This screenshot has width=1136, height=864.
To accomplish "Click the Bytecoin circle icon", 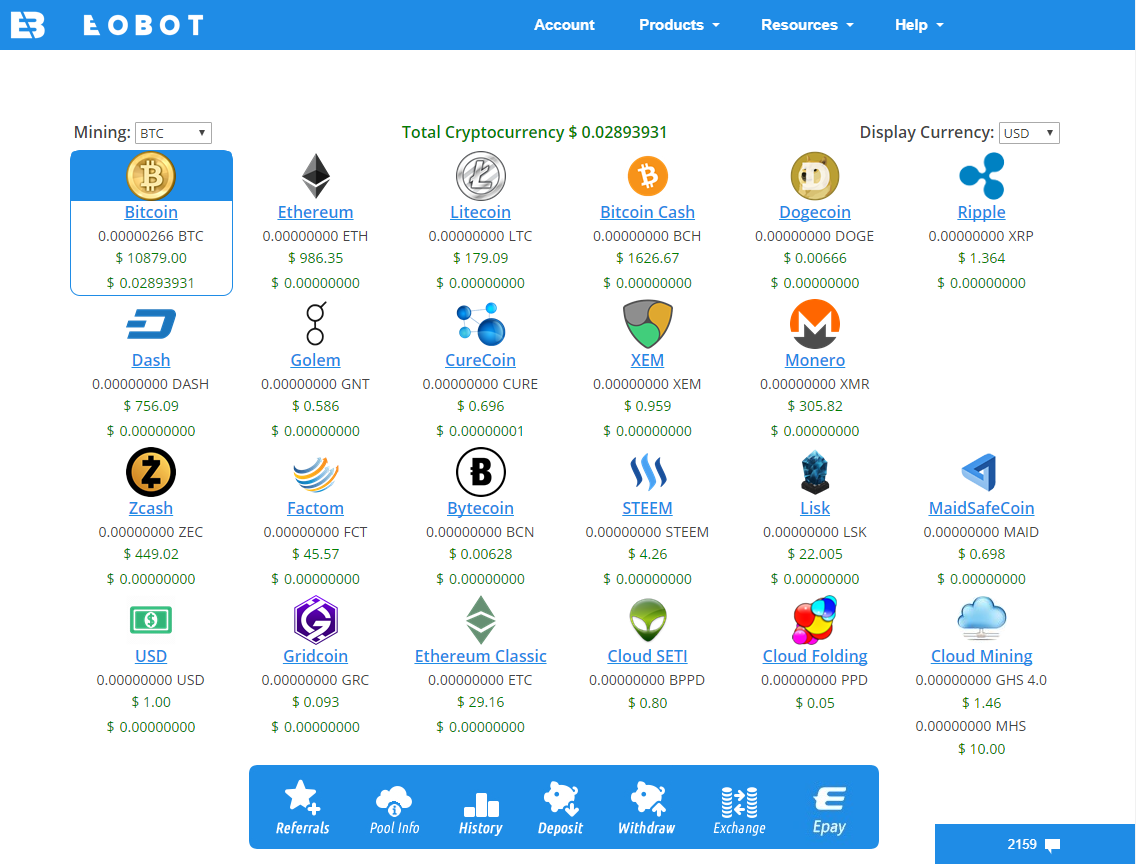I will pos(480,472).
